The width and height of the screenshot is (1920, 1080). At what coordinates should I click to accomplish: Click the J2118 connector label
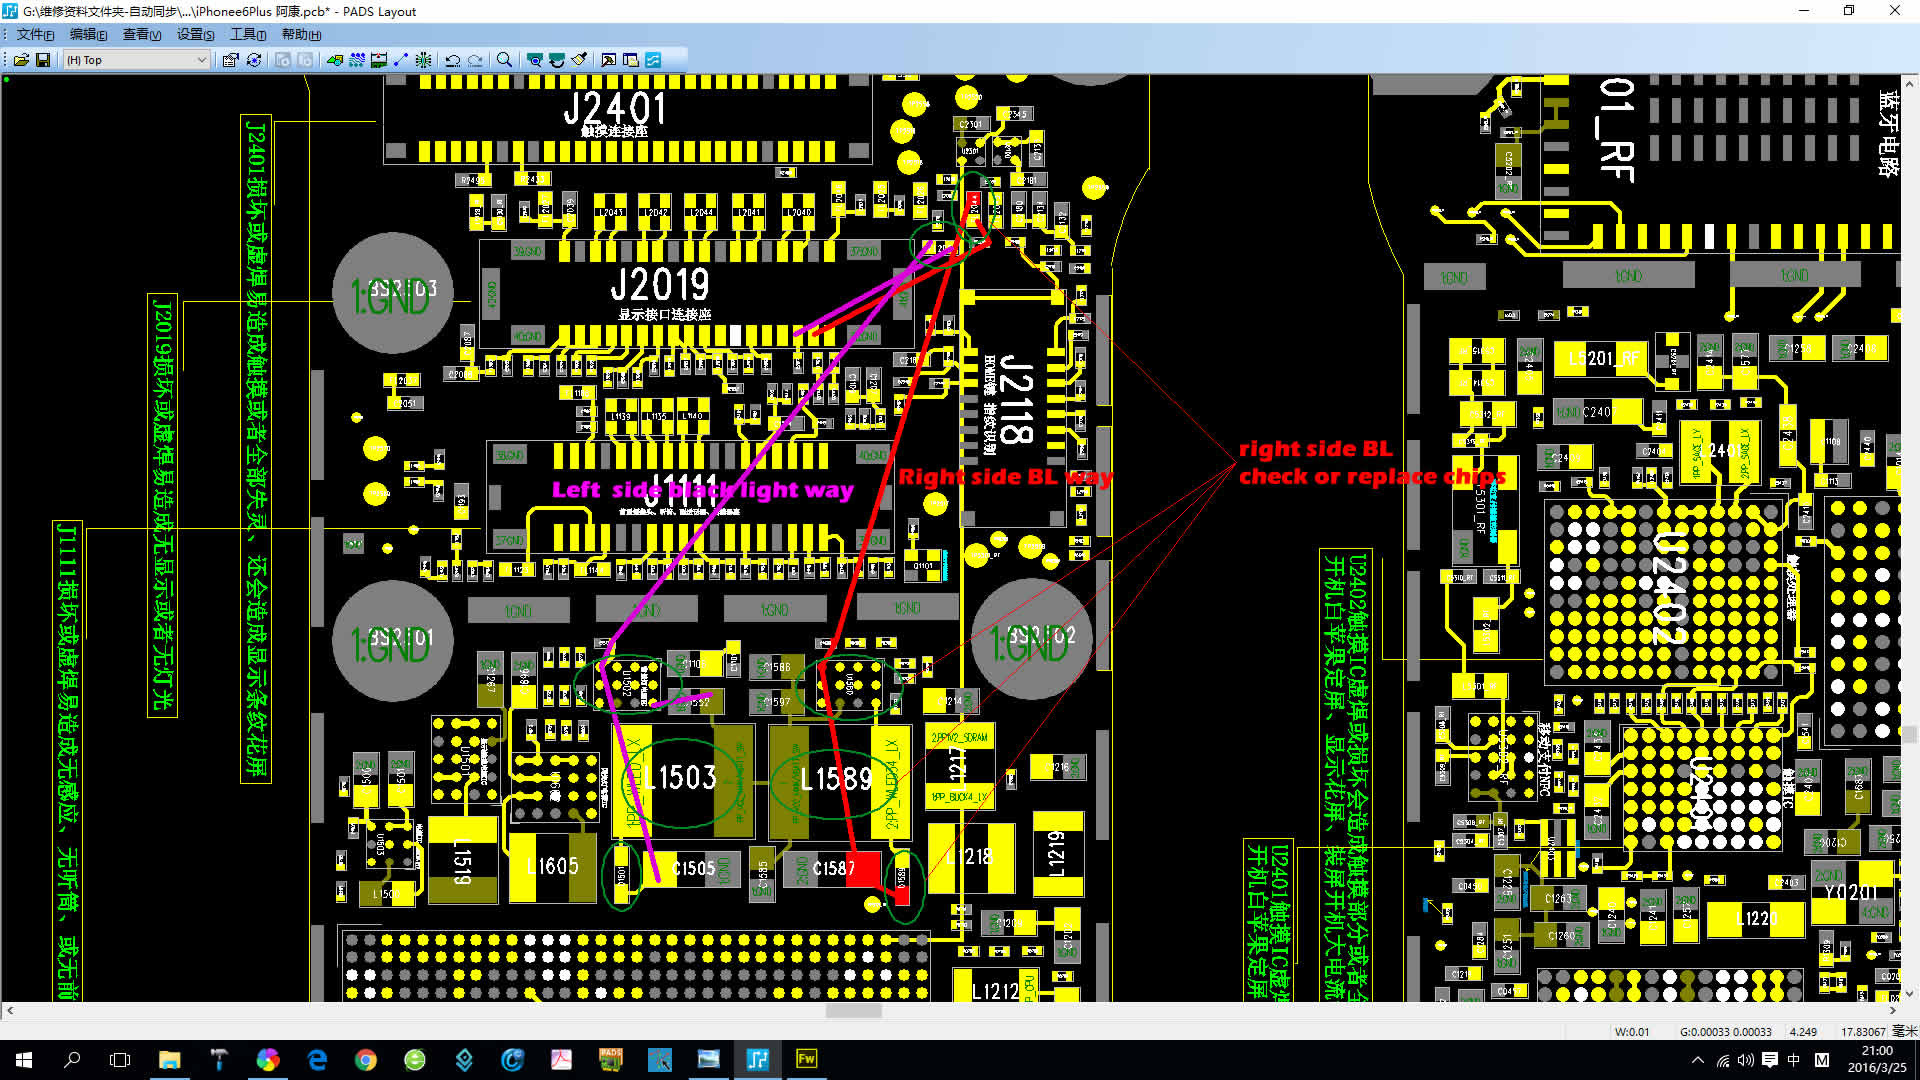1016,399
